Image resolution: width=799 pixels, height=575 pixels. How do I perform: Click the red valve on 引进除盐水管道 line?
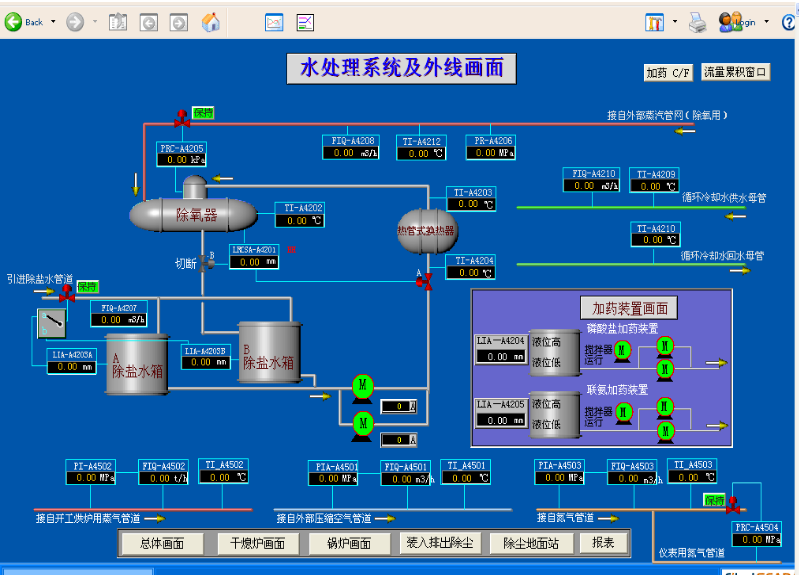67,293
